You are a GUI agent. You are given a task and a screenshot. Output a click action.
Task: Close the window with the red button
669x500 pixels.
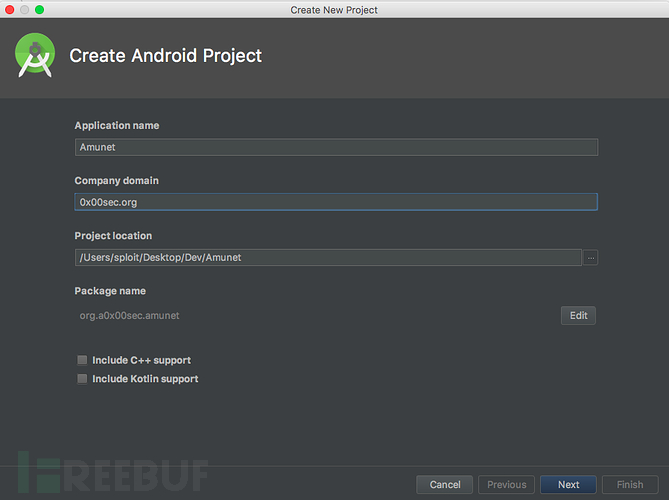[x=9, y=9]
